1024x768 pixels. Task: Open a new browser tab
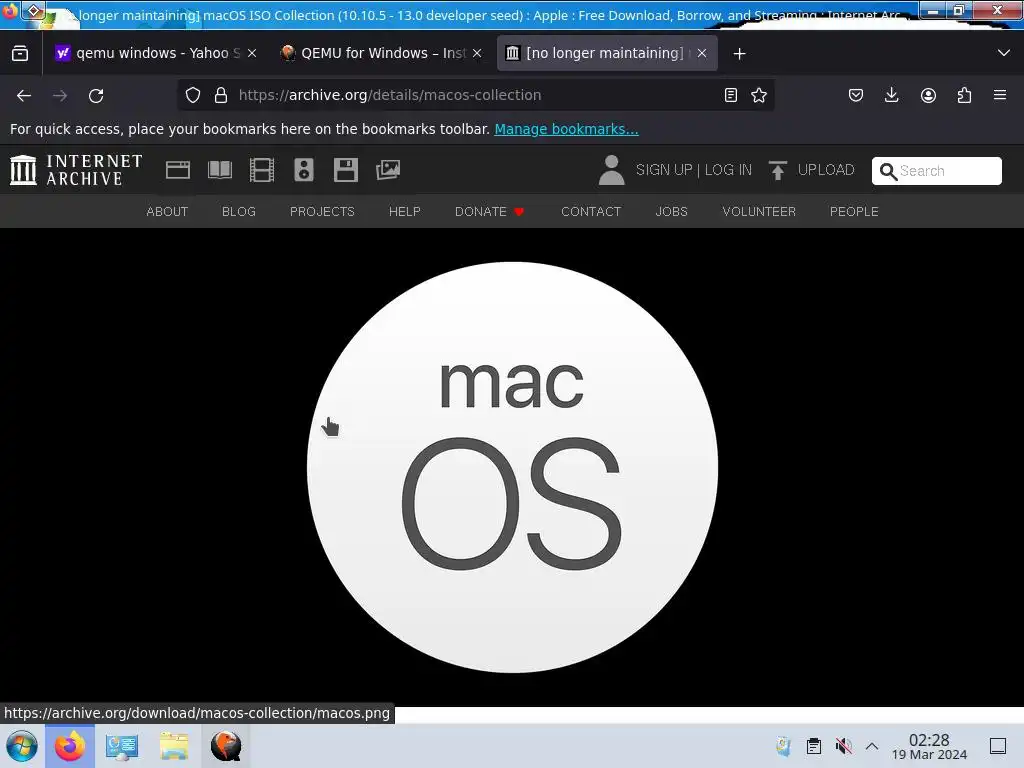coord(739,54)
